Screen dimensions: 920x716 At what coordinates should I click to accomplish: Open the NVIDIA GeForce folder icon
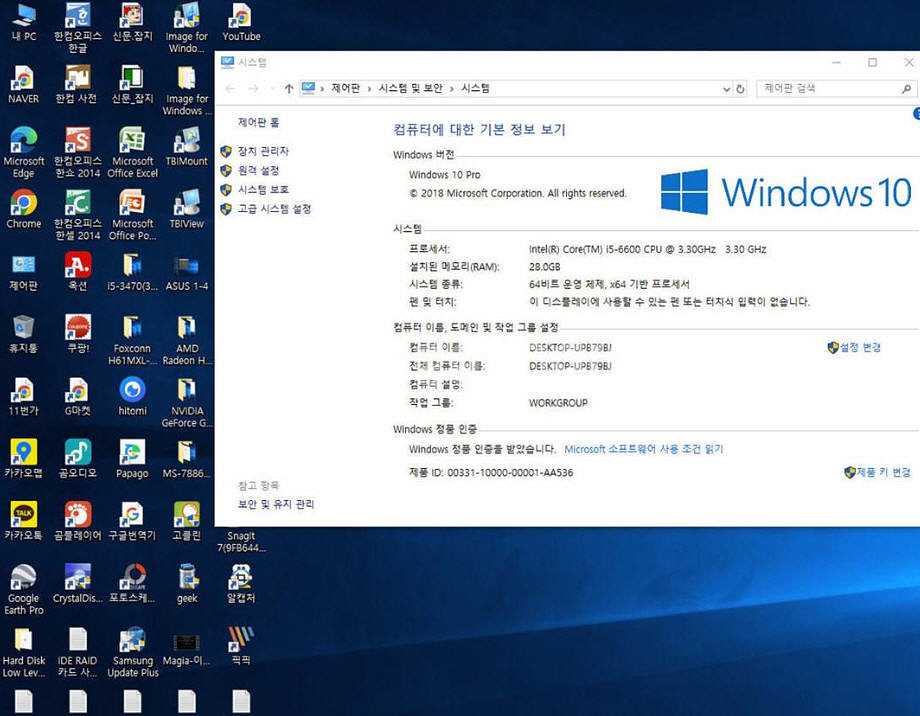point(187,403)
